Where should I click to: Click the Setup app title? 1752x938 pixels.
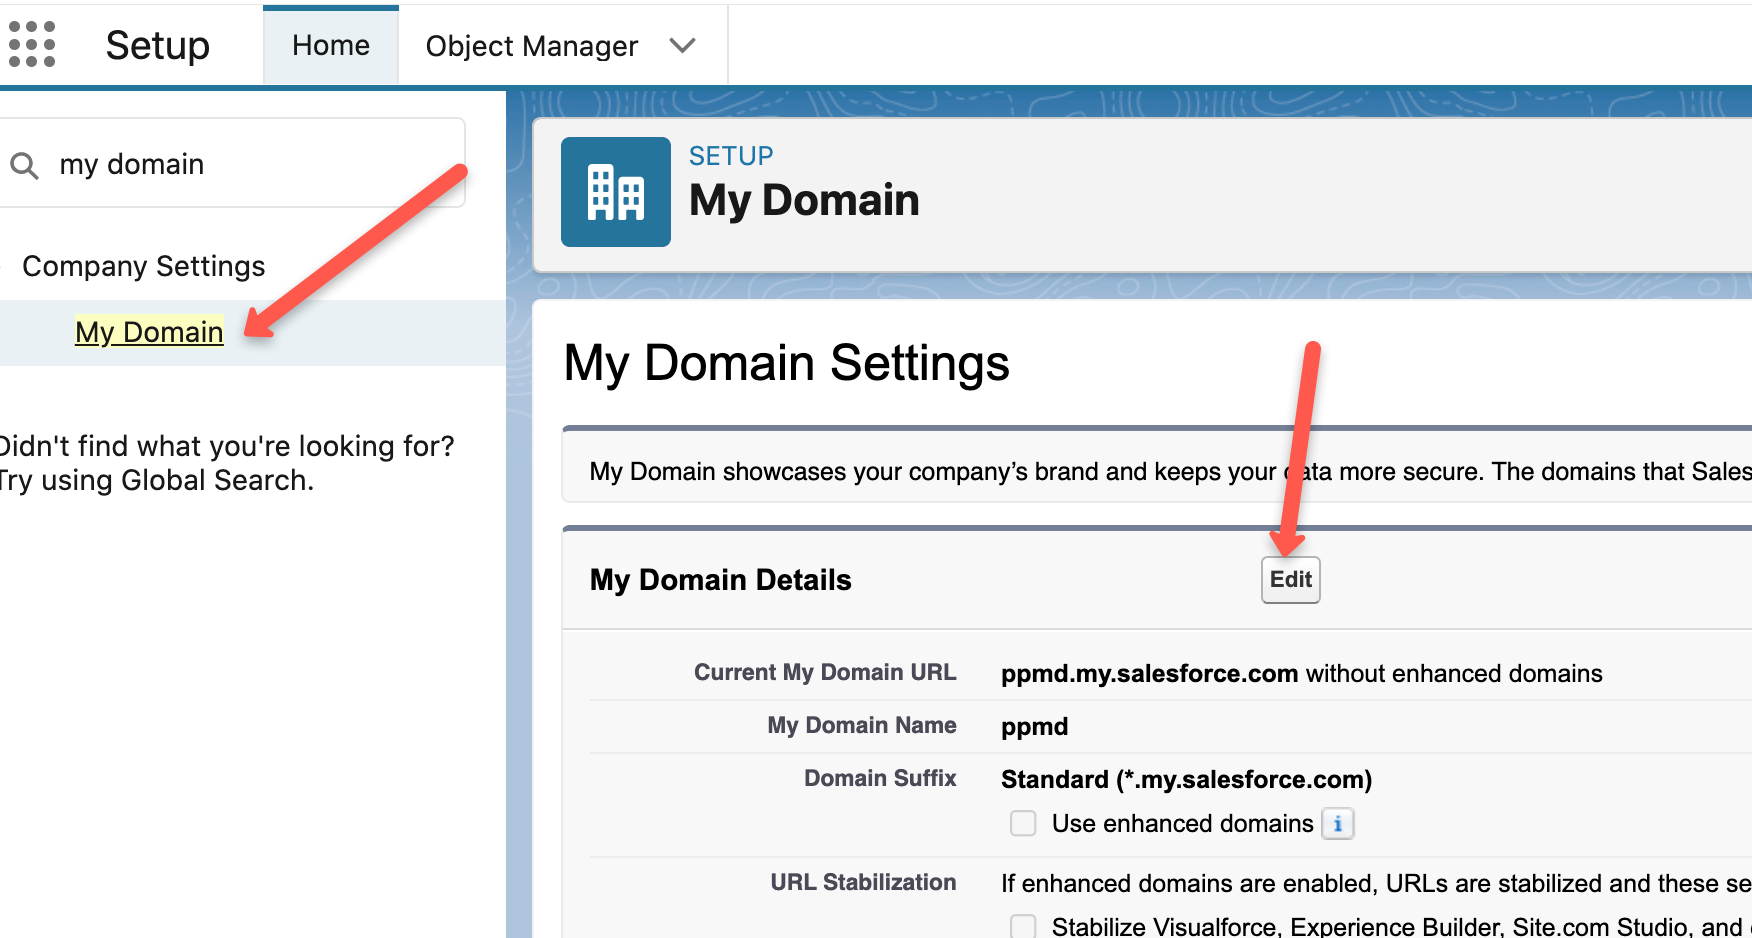pos(157,46)
